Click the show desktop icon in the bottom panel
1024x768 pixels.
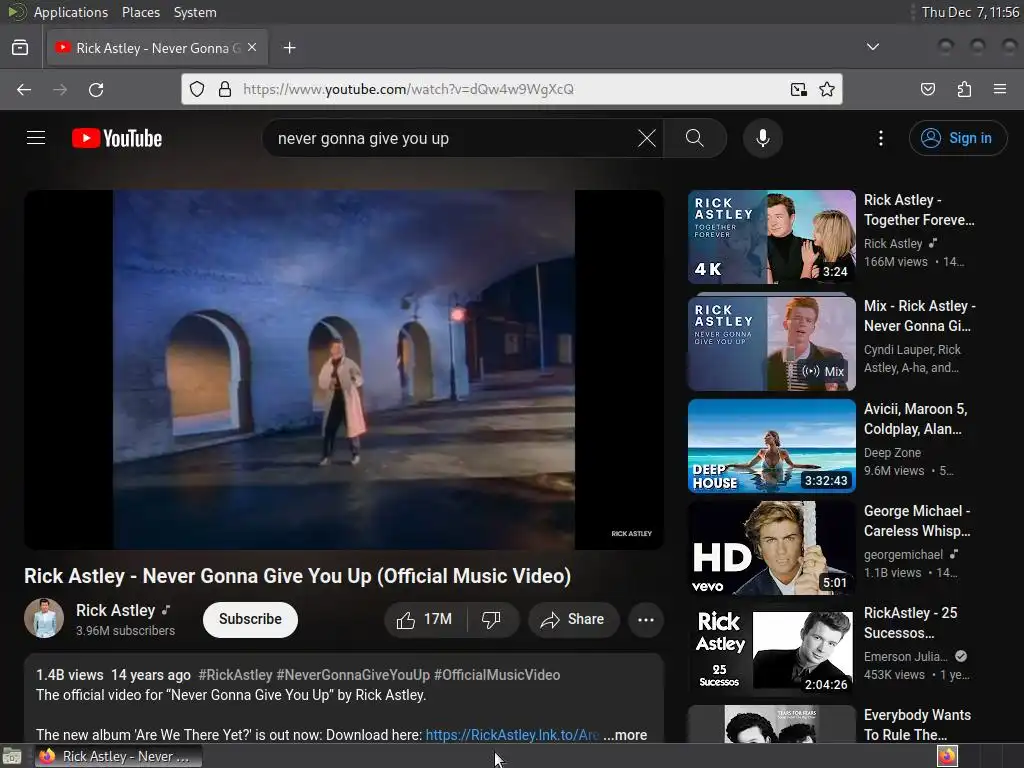pos(12,756)
